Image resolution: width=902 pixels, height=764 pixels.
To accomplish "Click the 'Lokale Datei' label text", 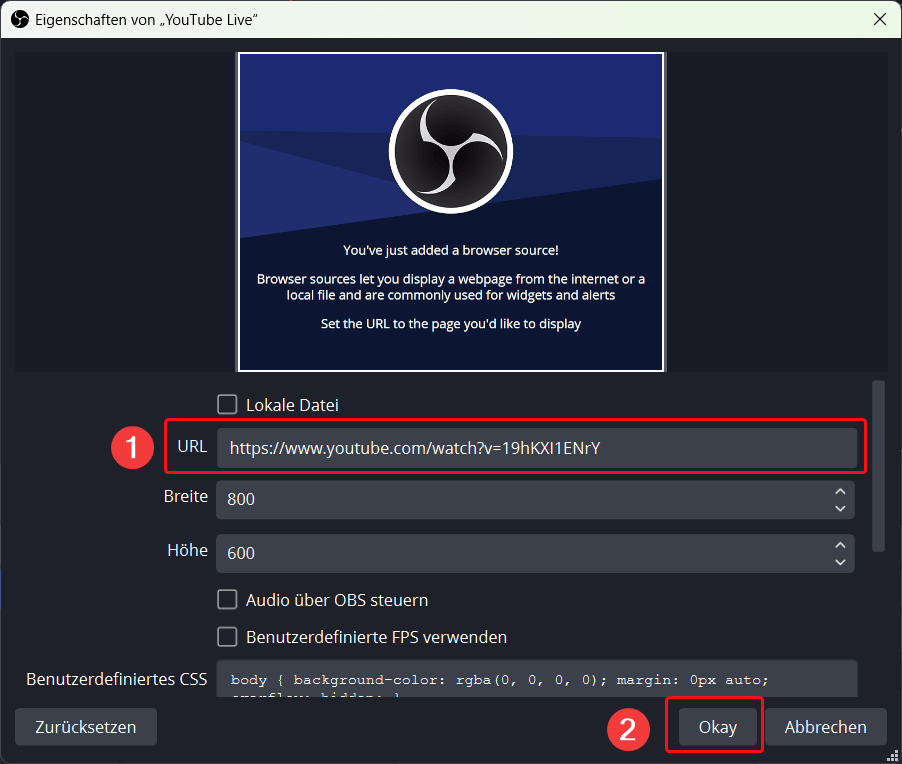I will (x=292, y=405).
